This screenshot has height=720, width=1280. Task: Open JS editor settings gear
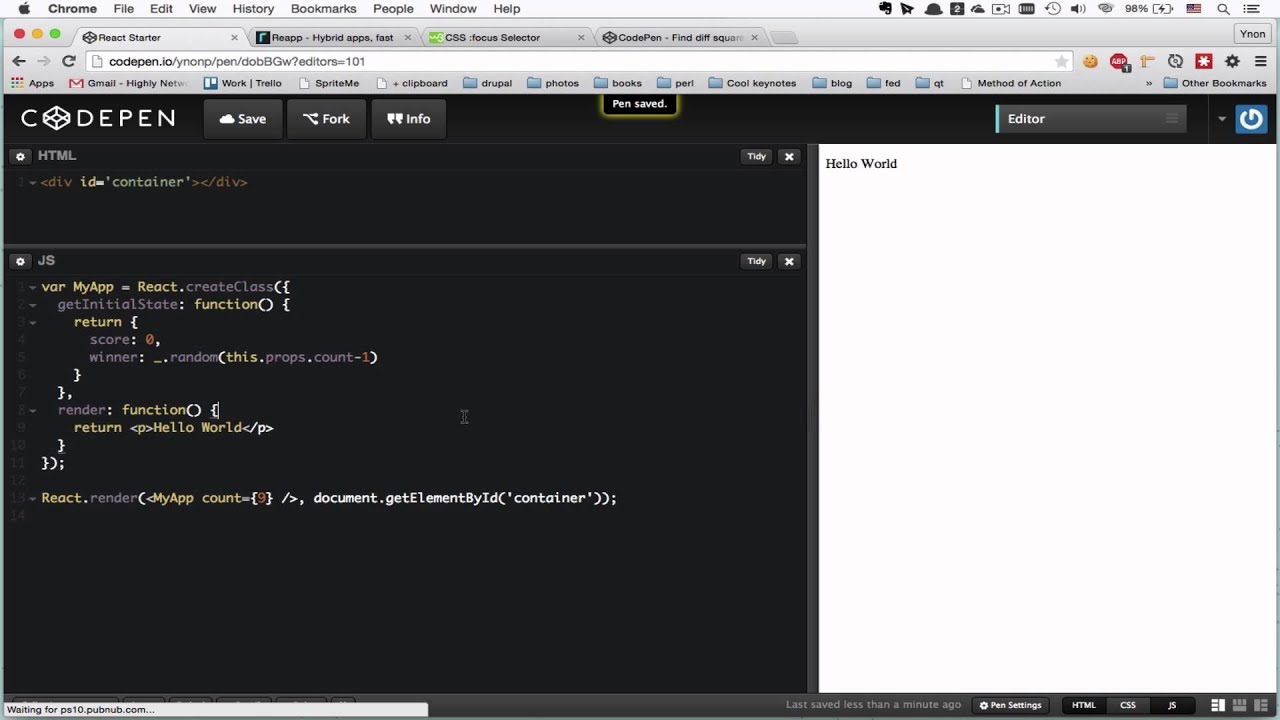[x=20, y=261]
